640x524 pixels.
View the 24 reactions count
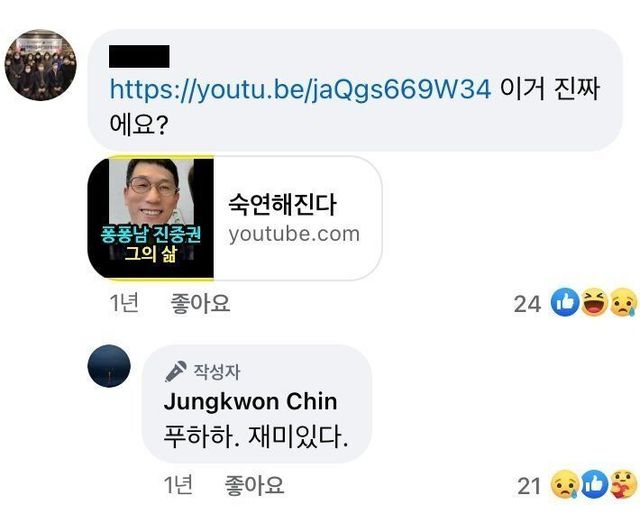point(527,305)
